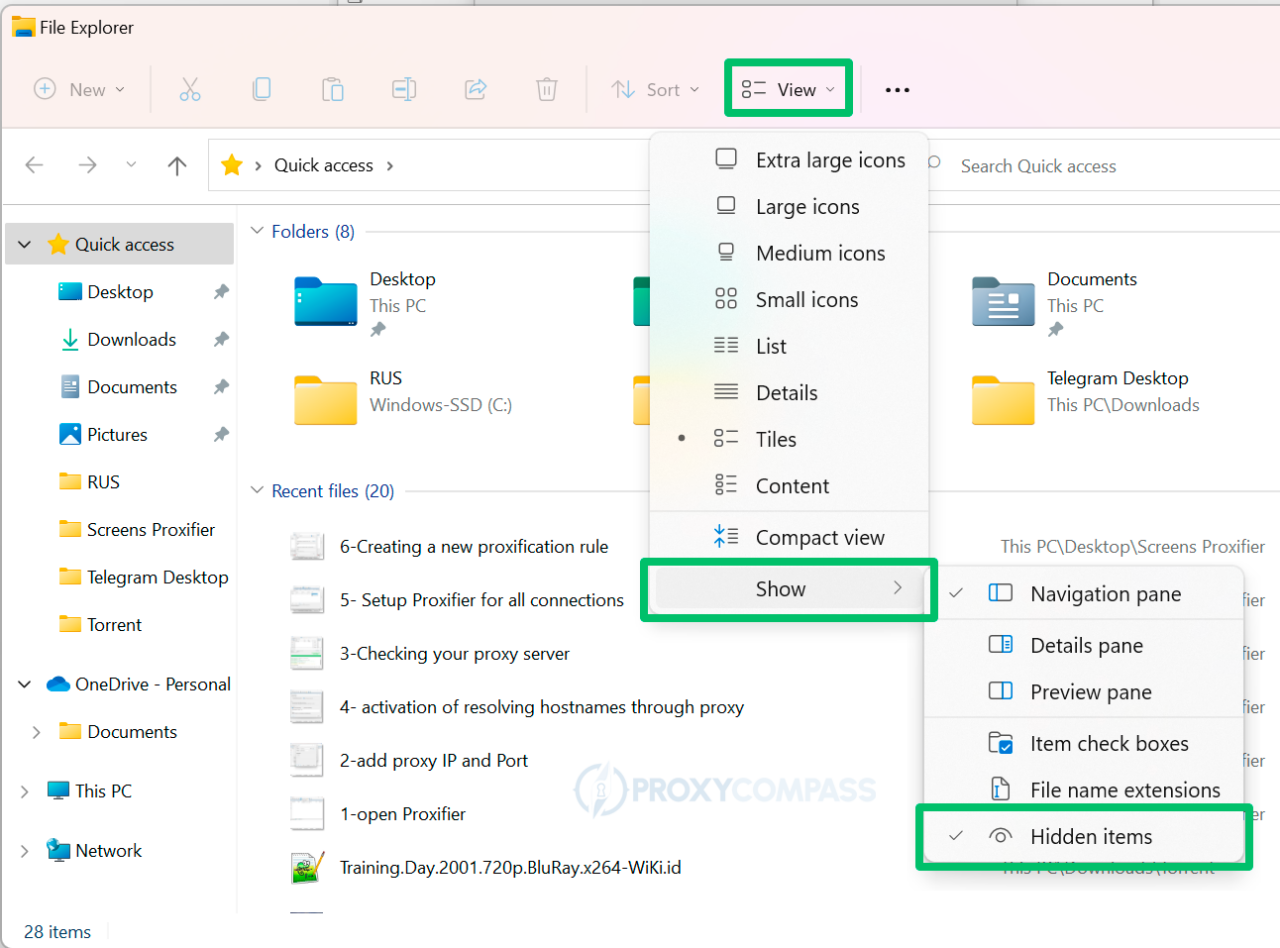Click the Up navigation arrow
The image size is (1280, 948).
(176, 165)
